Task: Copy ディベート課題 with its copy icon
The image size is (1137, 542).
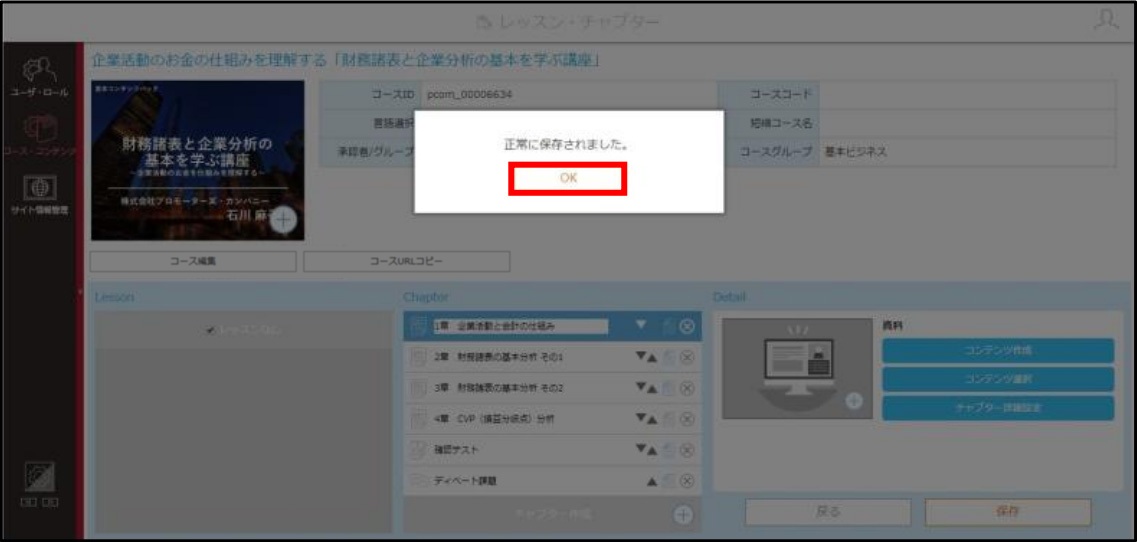Action: 669,480
